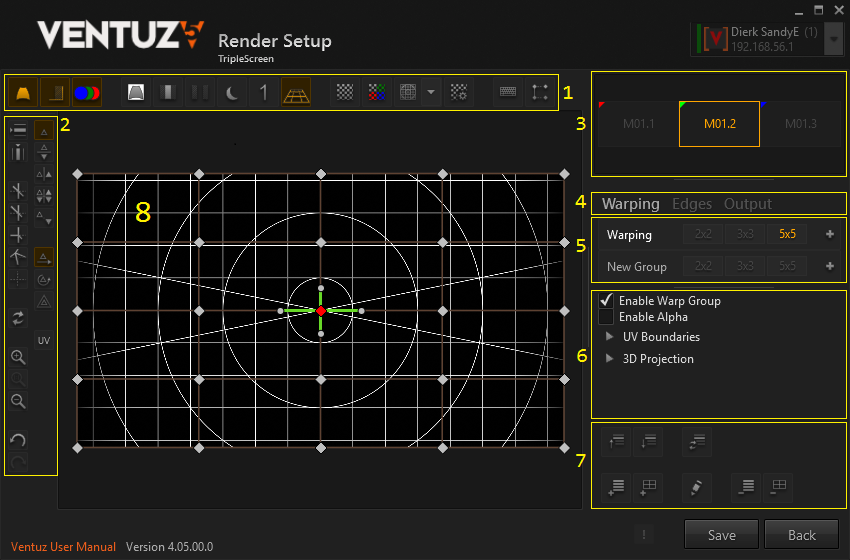Click the zoom in magnifier icon
The height and width of the screenshot is (560, 850).
tap(18, 358)
